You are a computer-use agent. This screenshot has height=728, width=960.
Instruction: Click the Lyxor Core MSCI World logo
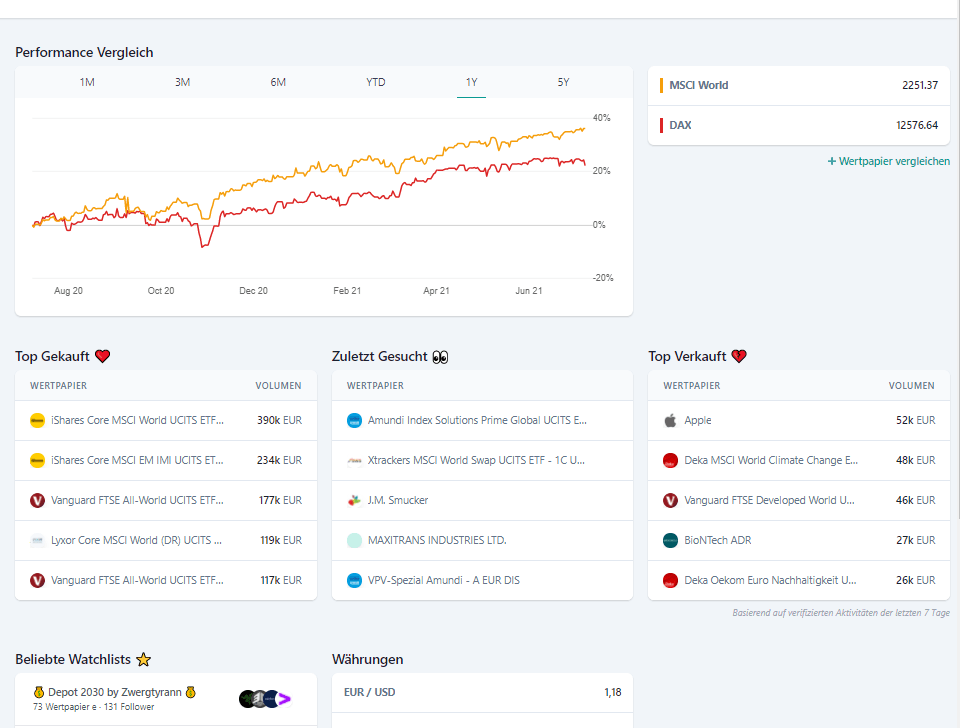click(x=37, y=540)
